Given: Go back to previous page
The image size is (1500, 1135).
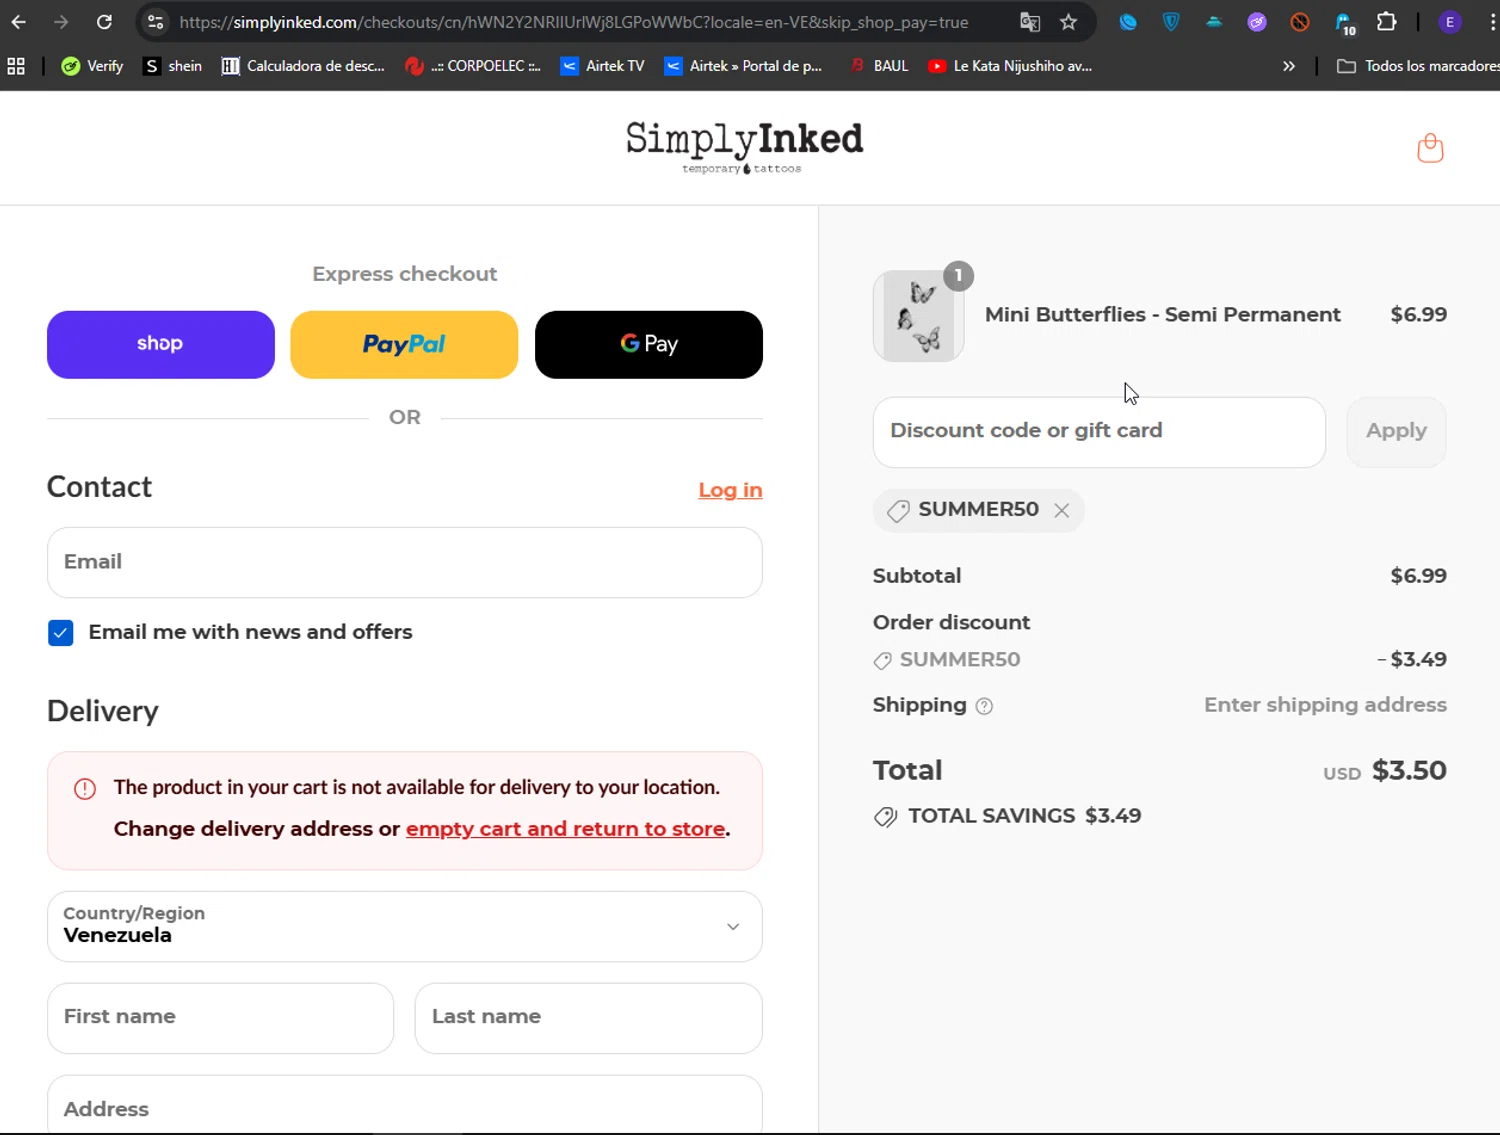Looking at the screenshot, I should coord(19,22).
